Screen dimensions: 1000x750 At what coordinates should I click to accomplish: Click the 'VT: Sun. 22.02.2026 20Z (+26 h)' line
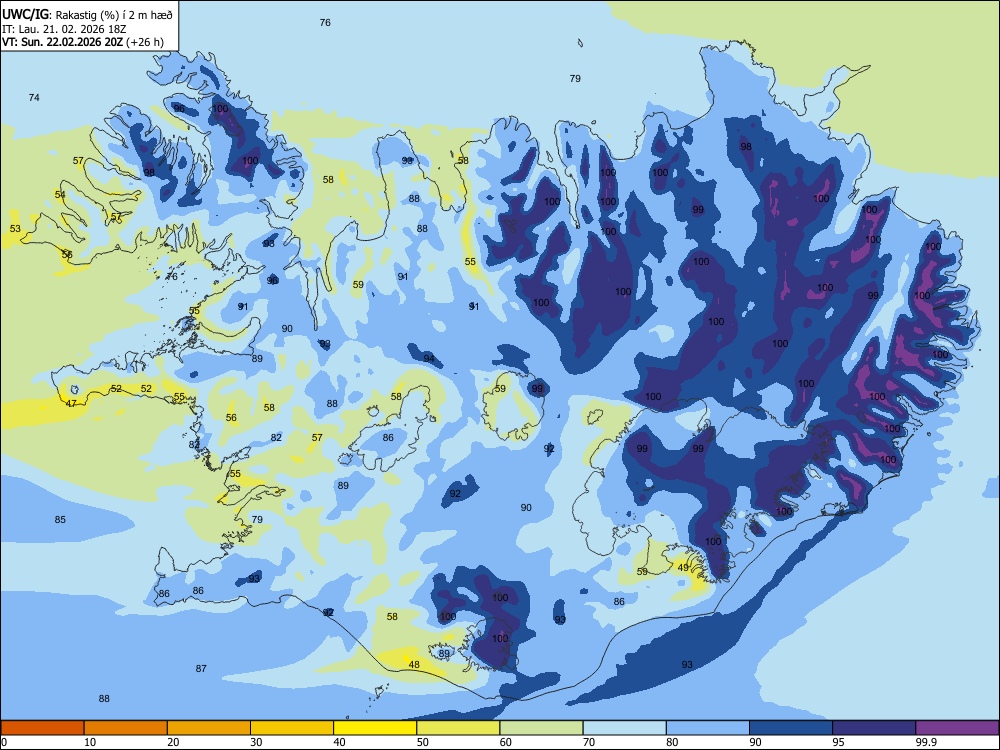[83, 42]
